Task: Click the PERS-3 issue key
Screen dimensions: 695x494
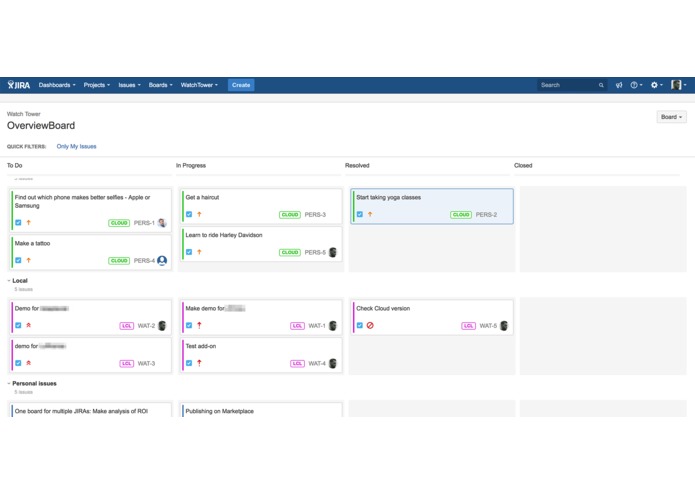Action: pyautogui.click(x=315, y=214)
